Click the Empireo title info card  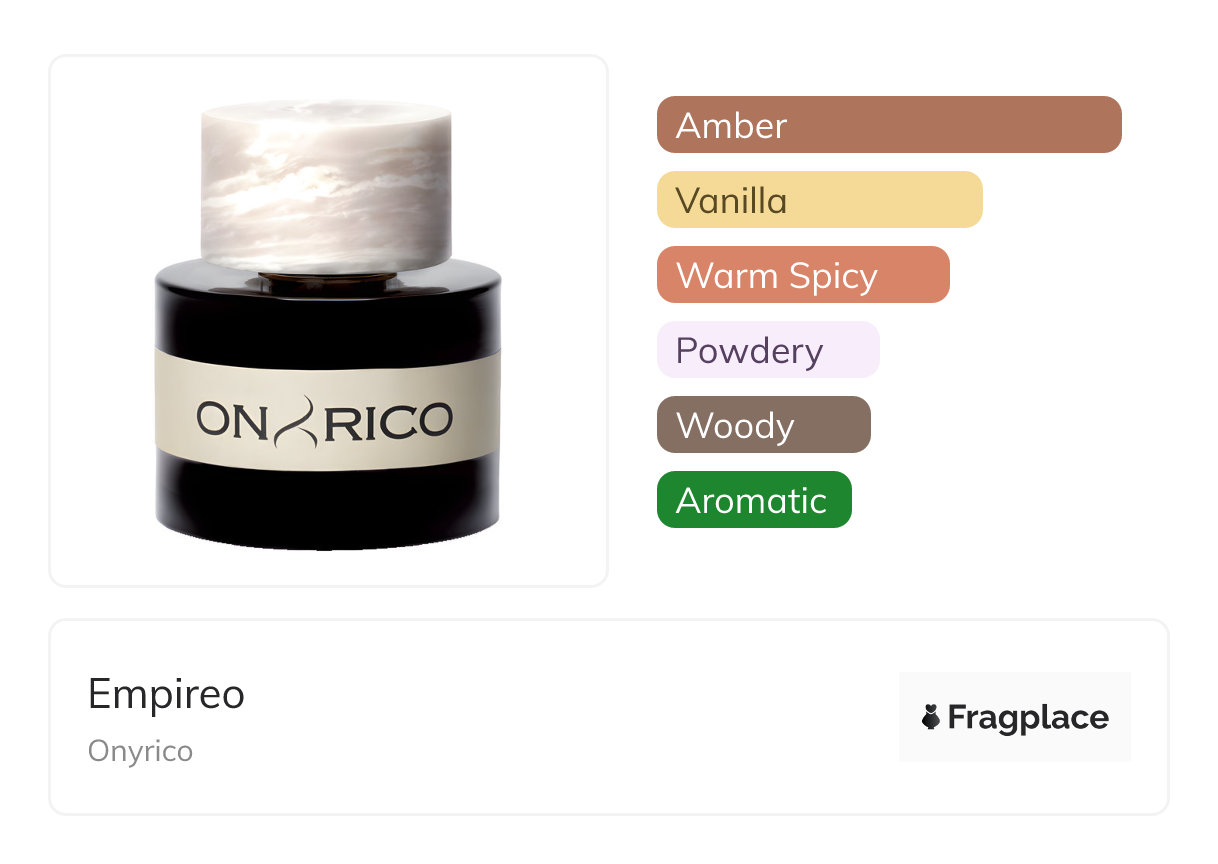(x=609, y=717)
